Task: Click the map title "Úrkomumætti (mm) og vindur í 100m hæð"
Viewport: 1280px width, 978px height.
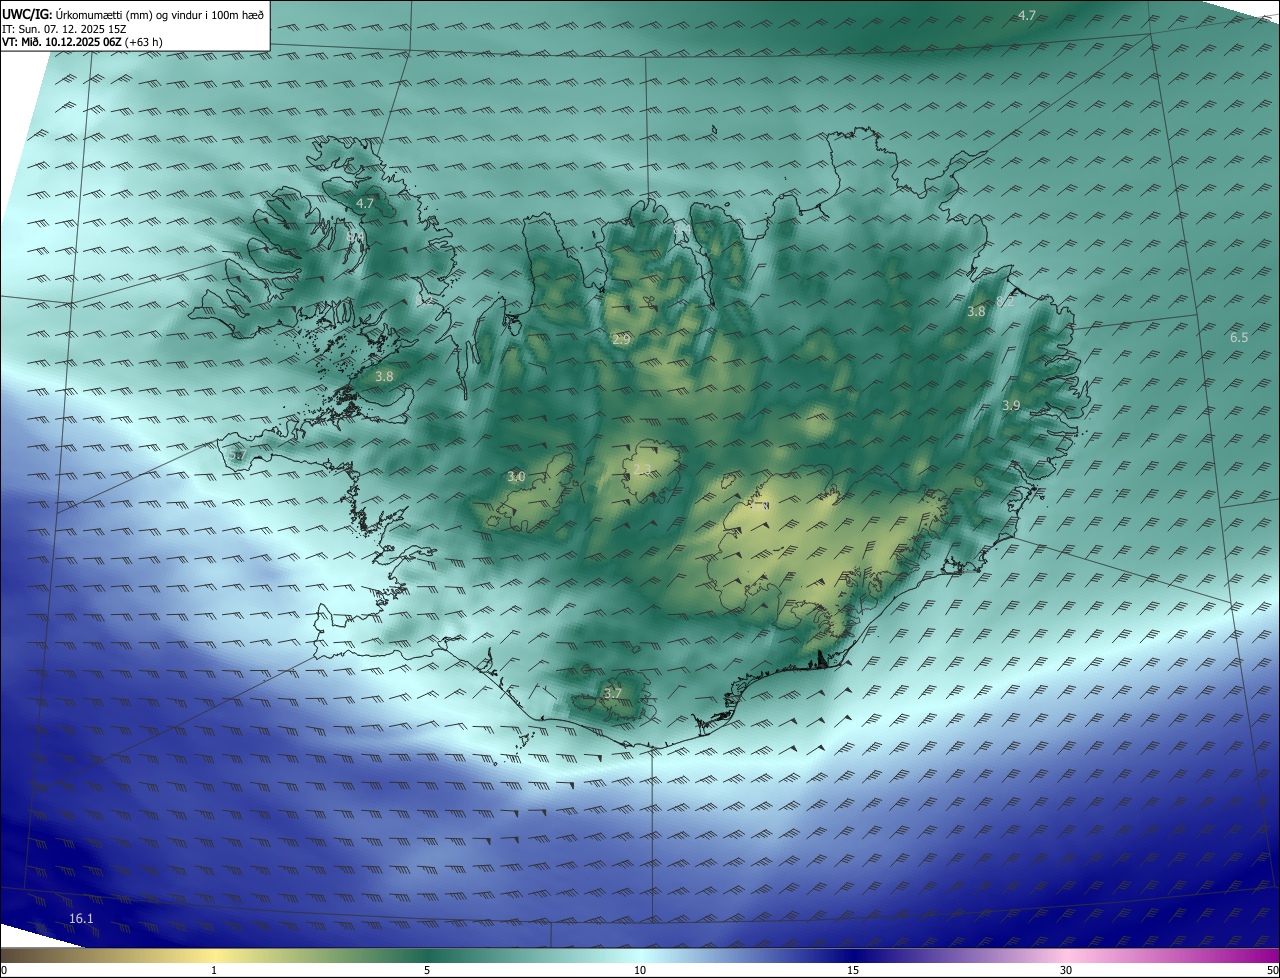Action: (160, 14)
